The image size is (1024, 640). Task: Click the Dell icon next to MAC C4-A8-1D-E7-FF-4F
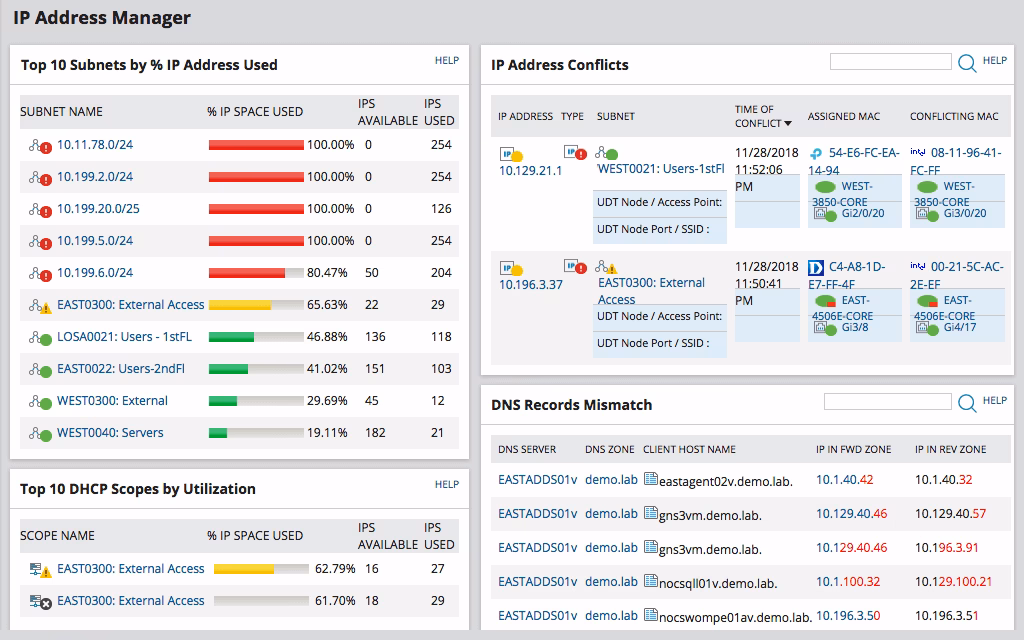[815, 267]
